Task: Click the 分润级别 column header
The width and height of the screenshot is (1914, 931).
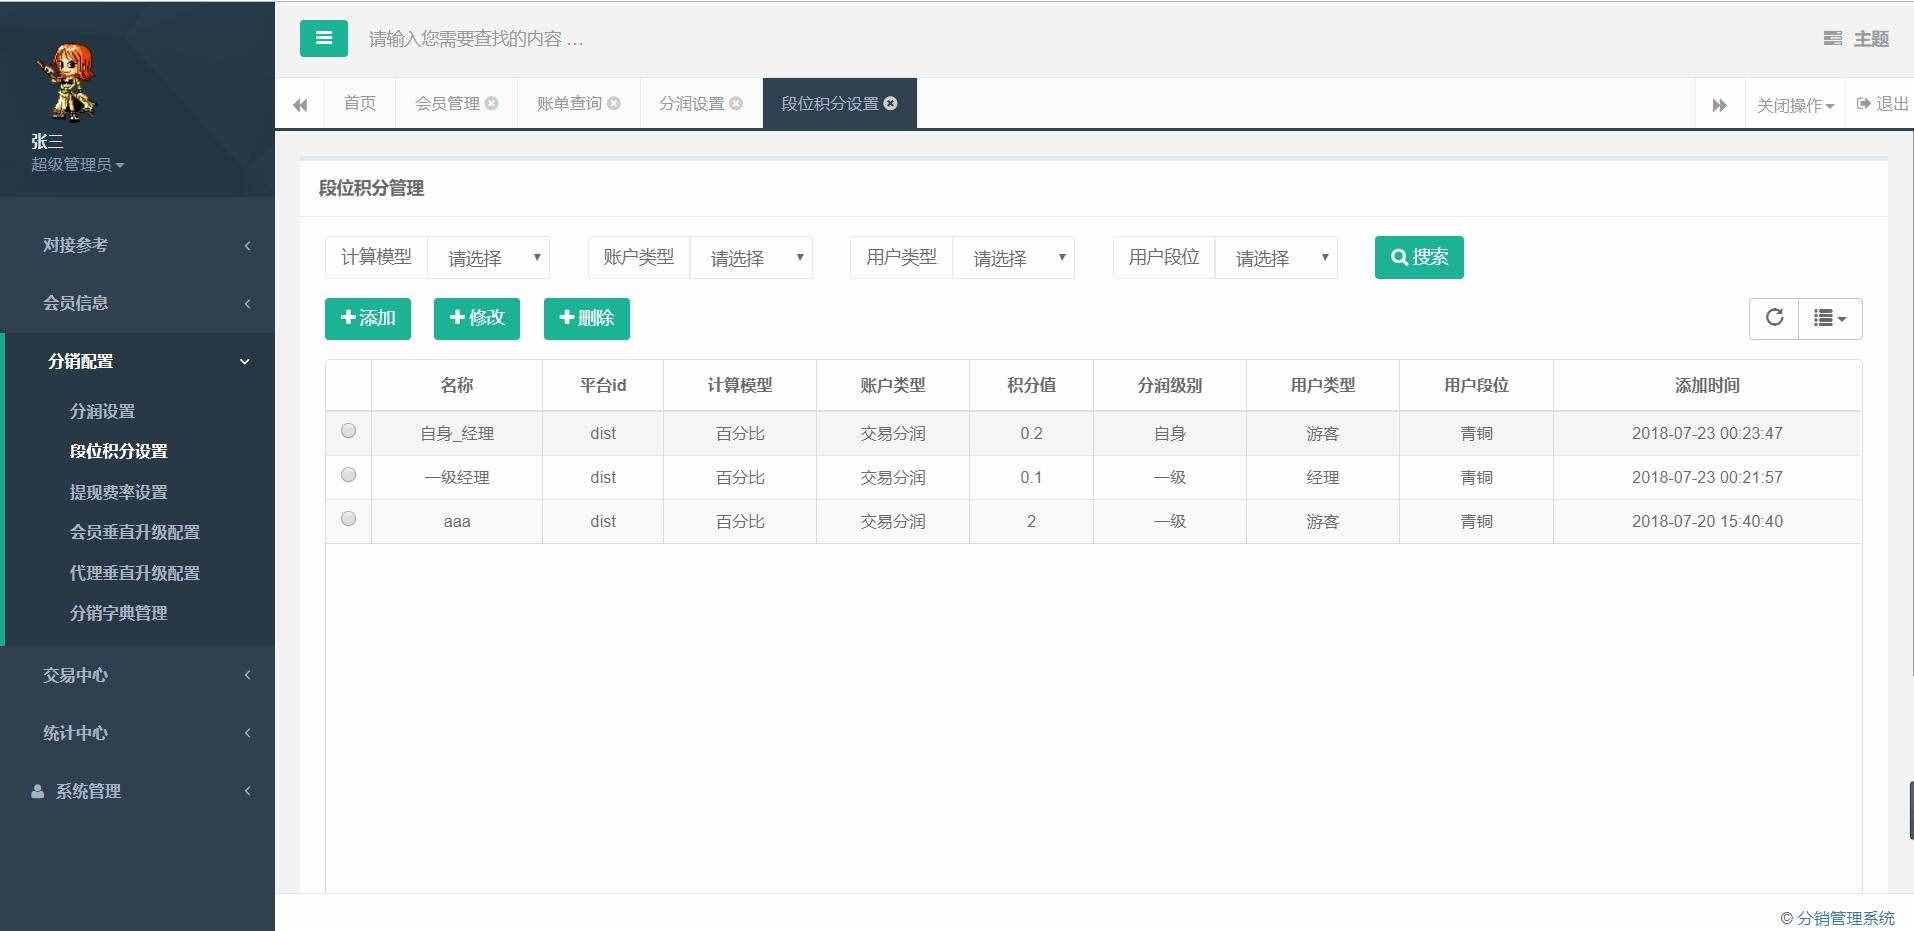Action: tap(1170, 385)
